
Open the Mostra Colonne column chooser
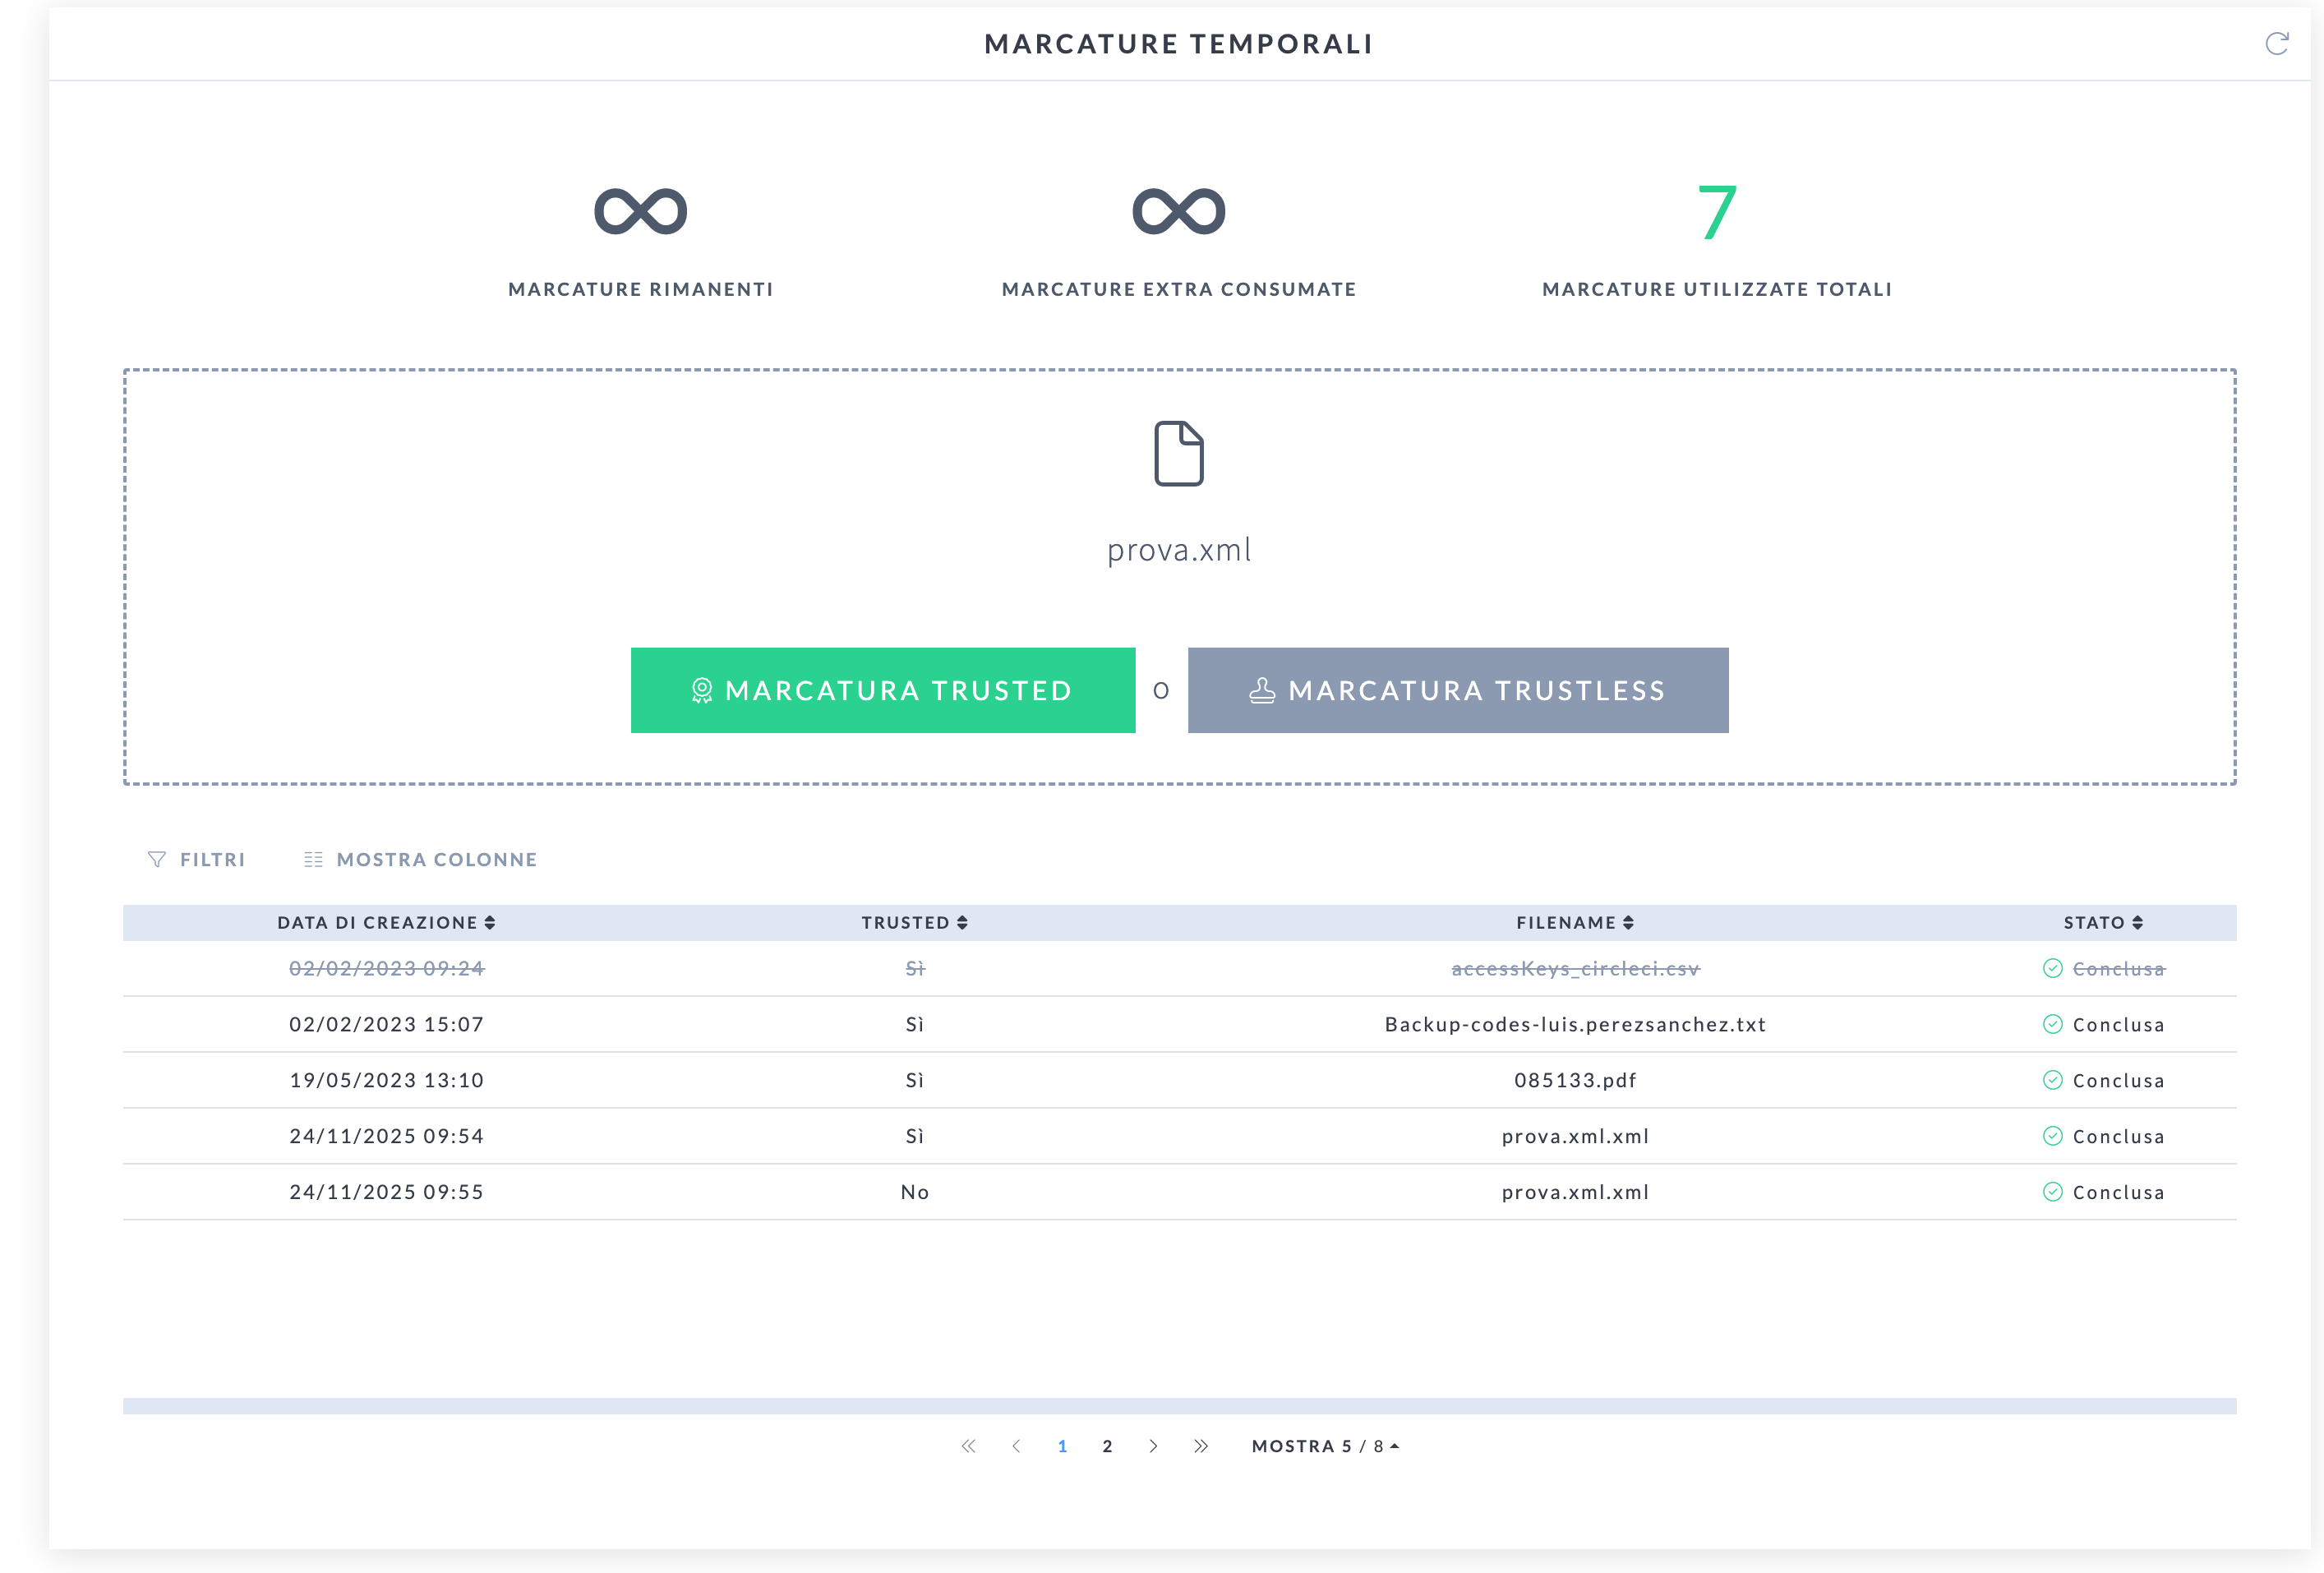421,860
